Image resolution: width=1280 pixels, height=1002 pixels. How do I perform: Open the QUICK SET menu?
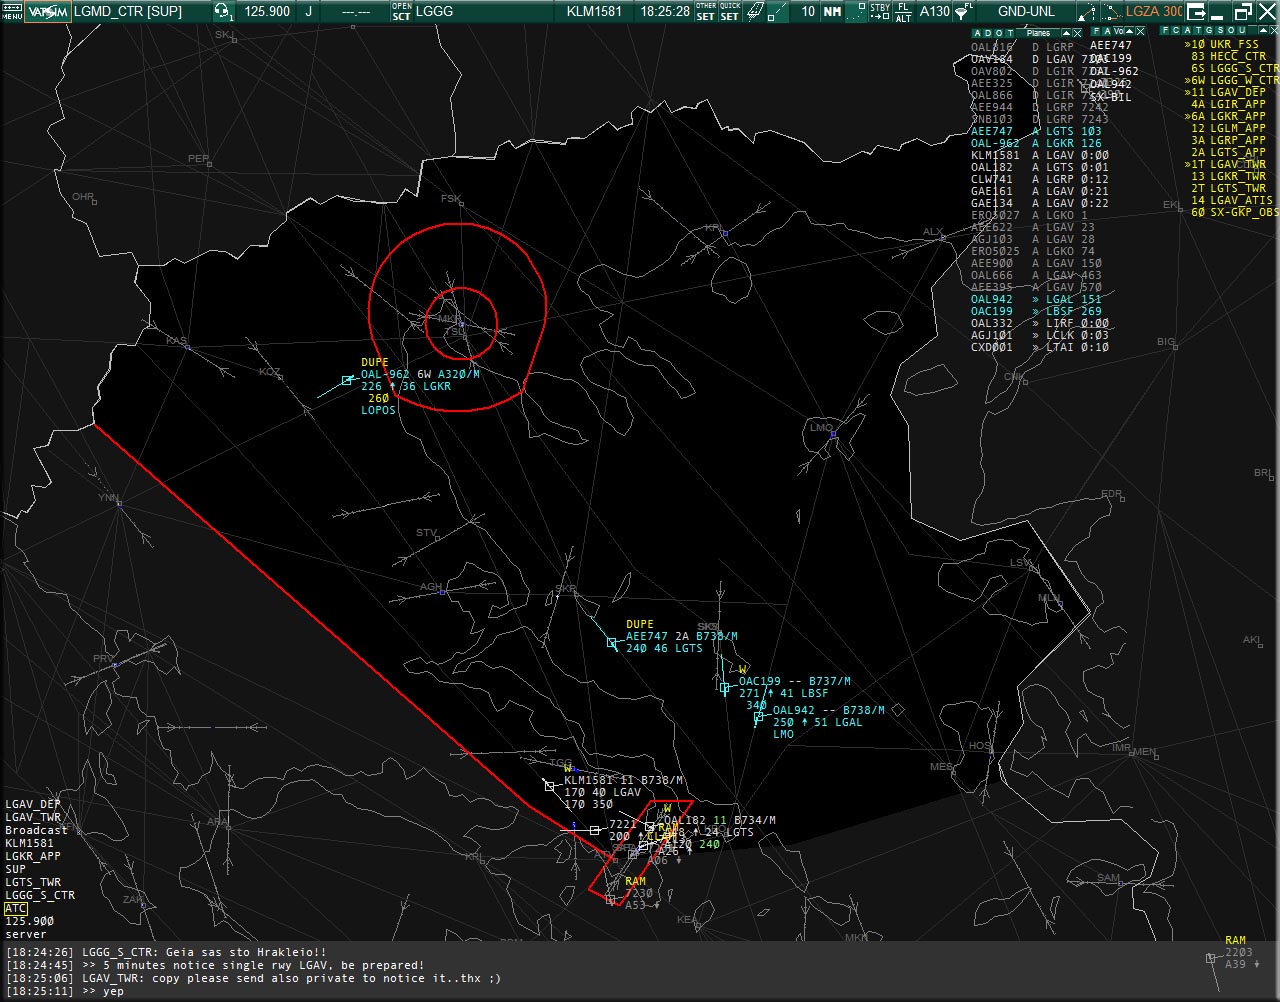(x=731, y=12)
